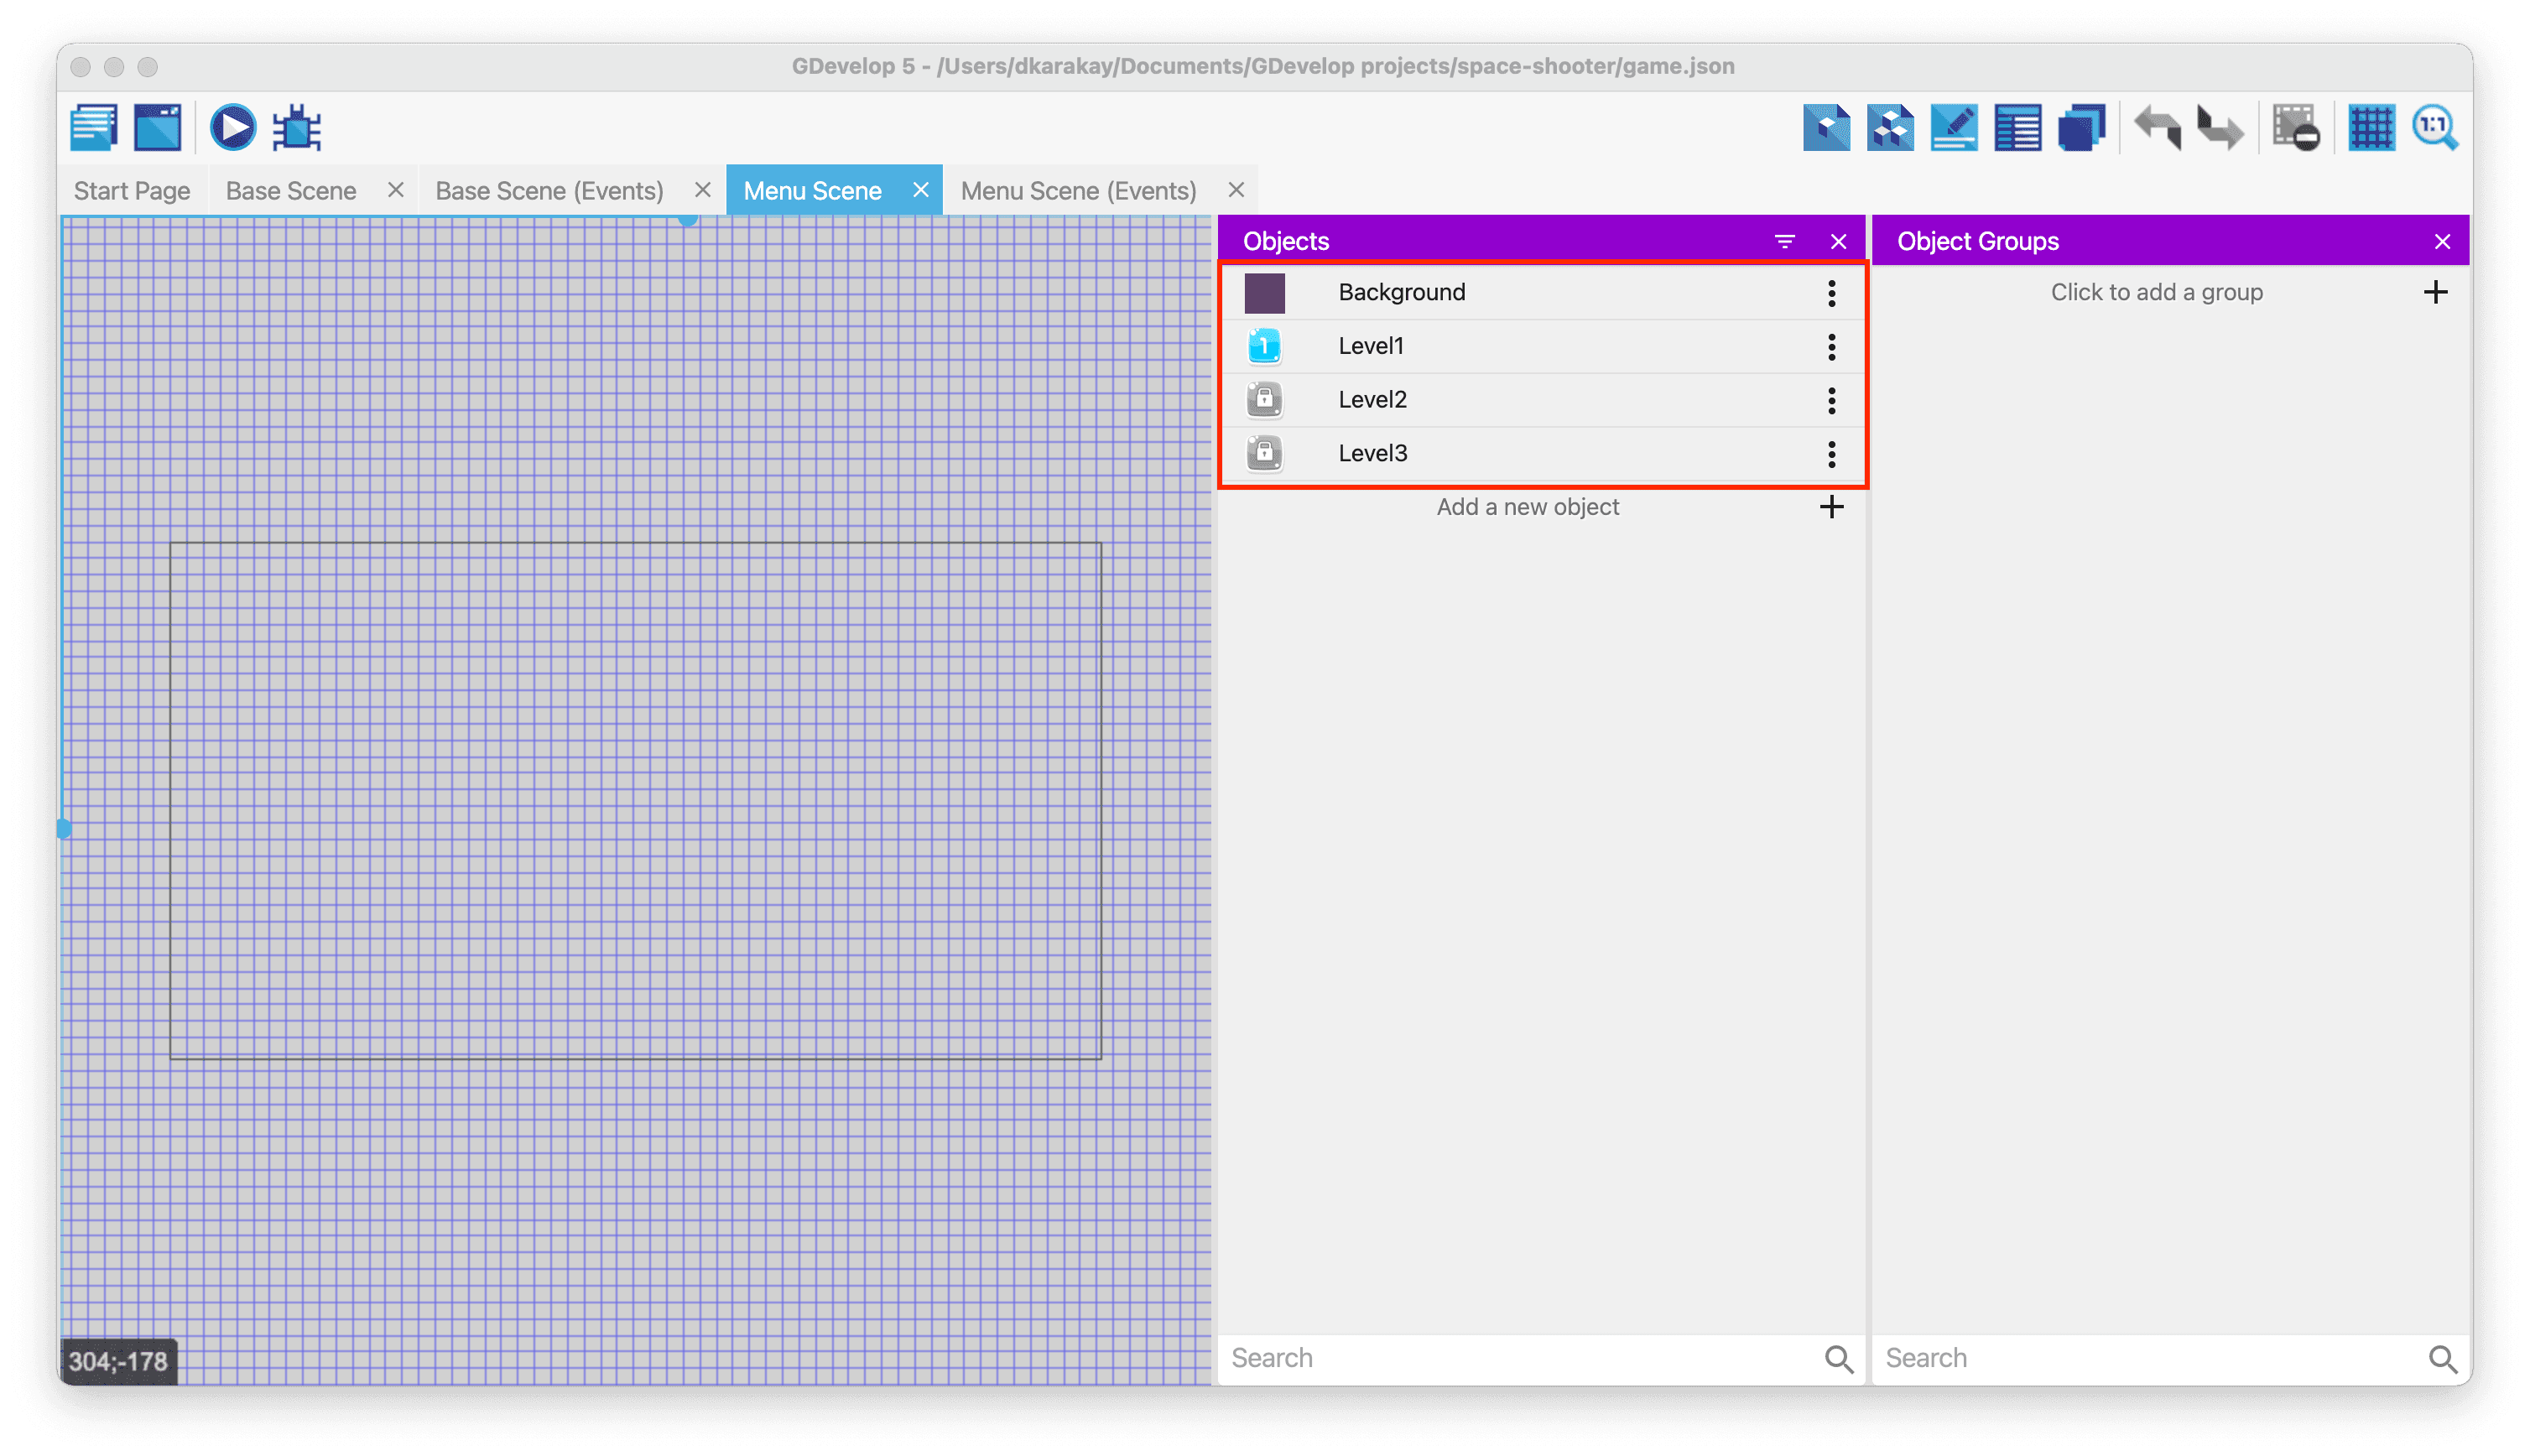Open the filter menu in Objects panel header

tap(1785, 241)
